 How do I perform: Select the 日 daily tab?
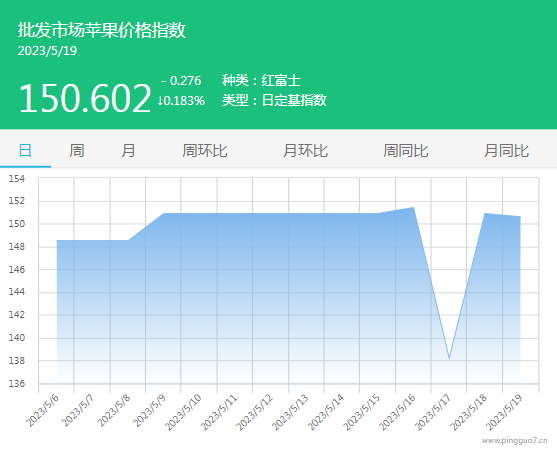pyautogui.click(x=25, y=151)
